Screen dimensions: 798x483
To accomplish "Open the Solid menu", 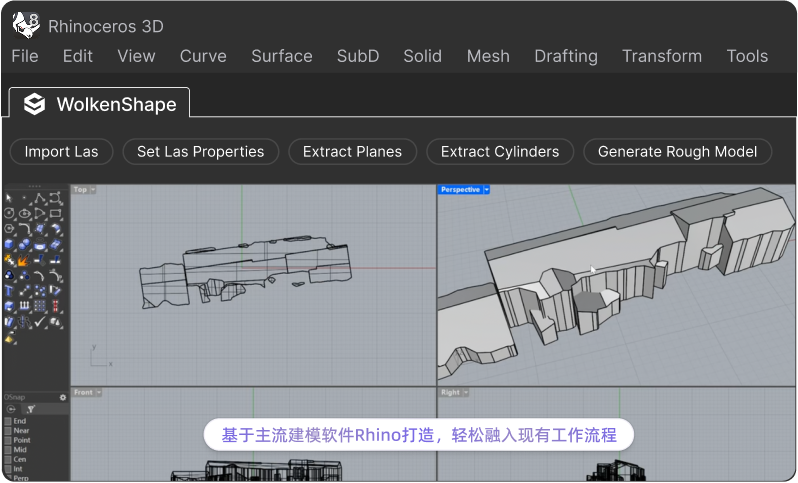I will click(422, 56).
